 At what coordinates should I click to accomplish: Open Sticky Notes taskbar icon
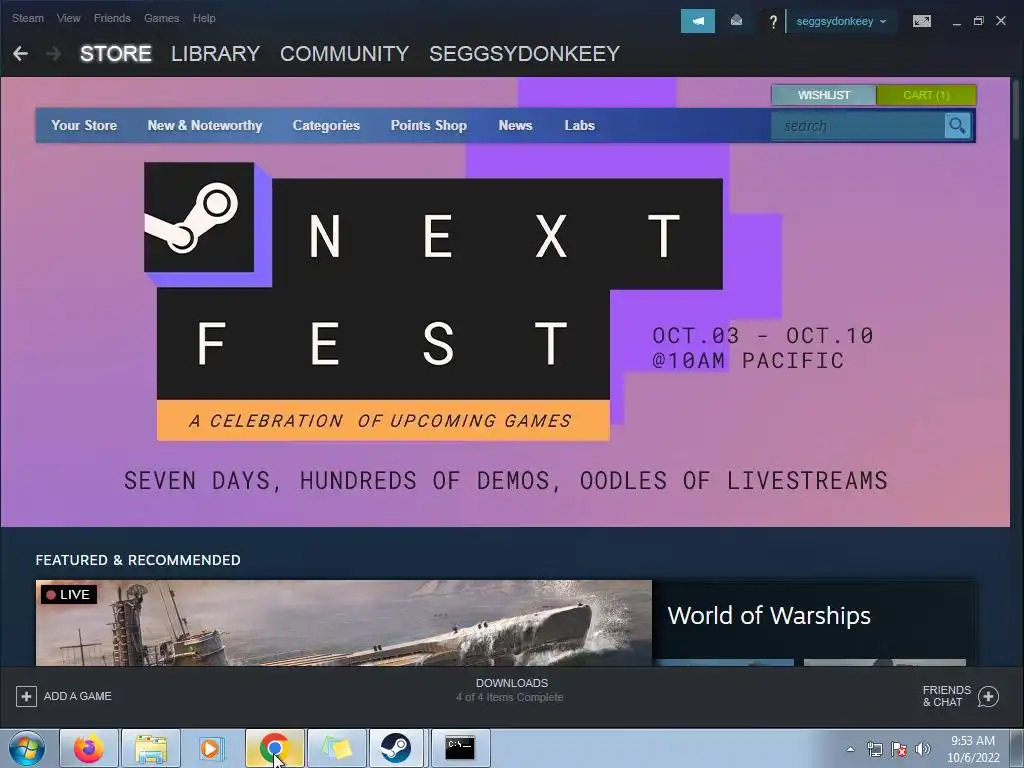[336, 748]
